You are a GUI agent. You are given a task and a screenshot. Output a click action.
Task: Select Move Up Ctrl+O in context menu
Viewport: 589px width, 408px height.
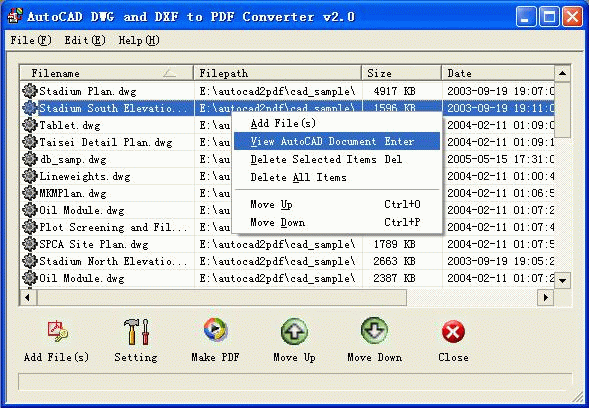(337, 204)
